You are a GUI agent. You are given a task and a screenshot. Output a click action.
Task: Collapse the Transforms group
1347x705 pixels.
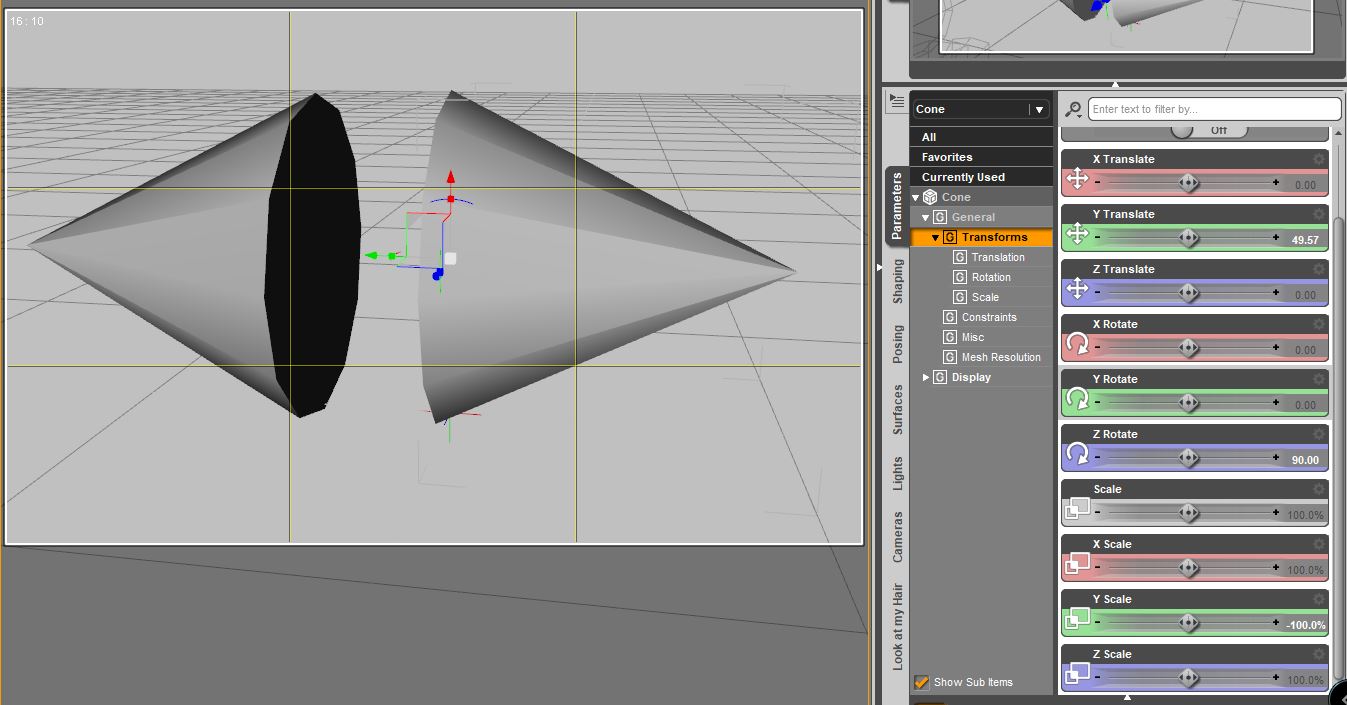pyautogui.click(x=936, y=237)
